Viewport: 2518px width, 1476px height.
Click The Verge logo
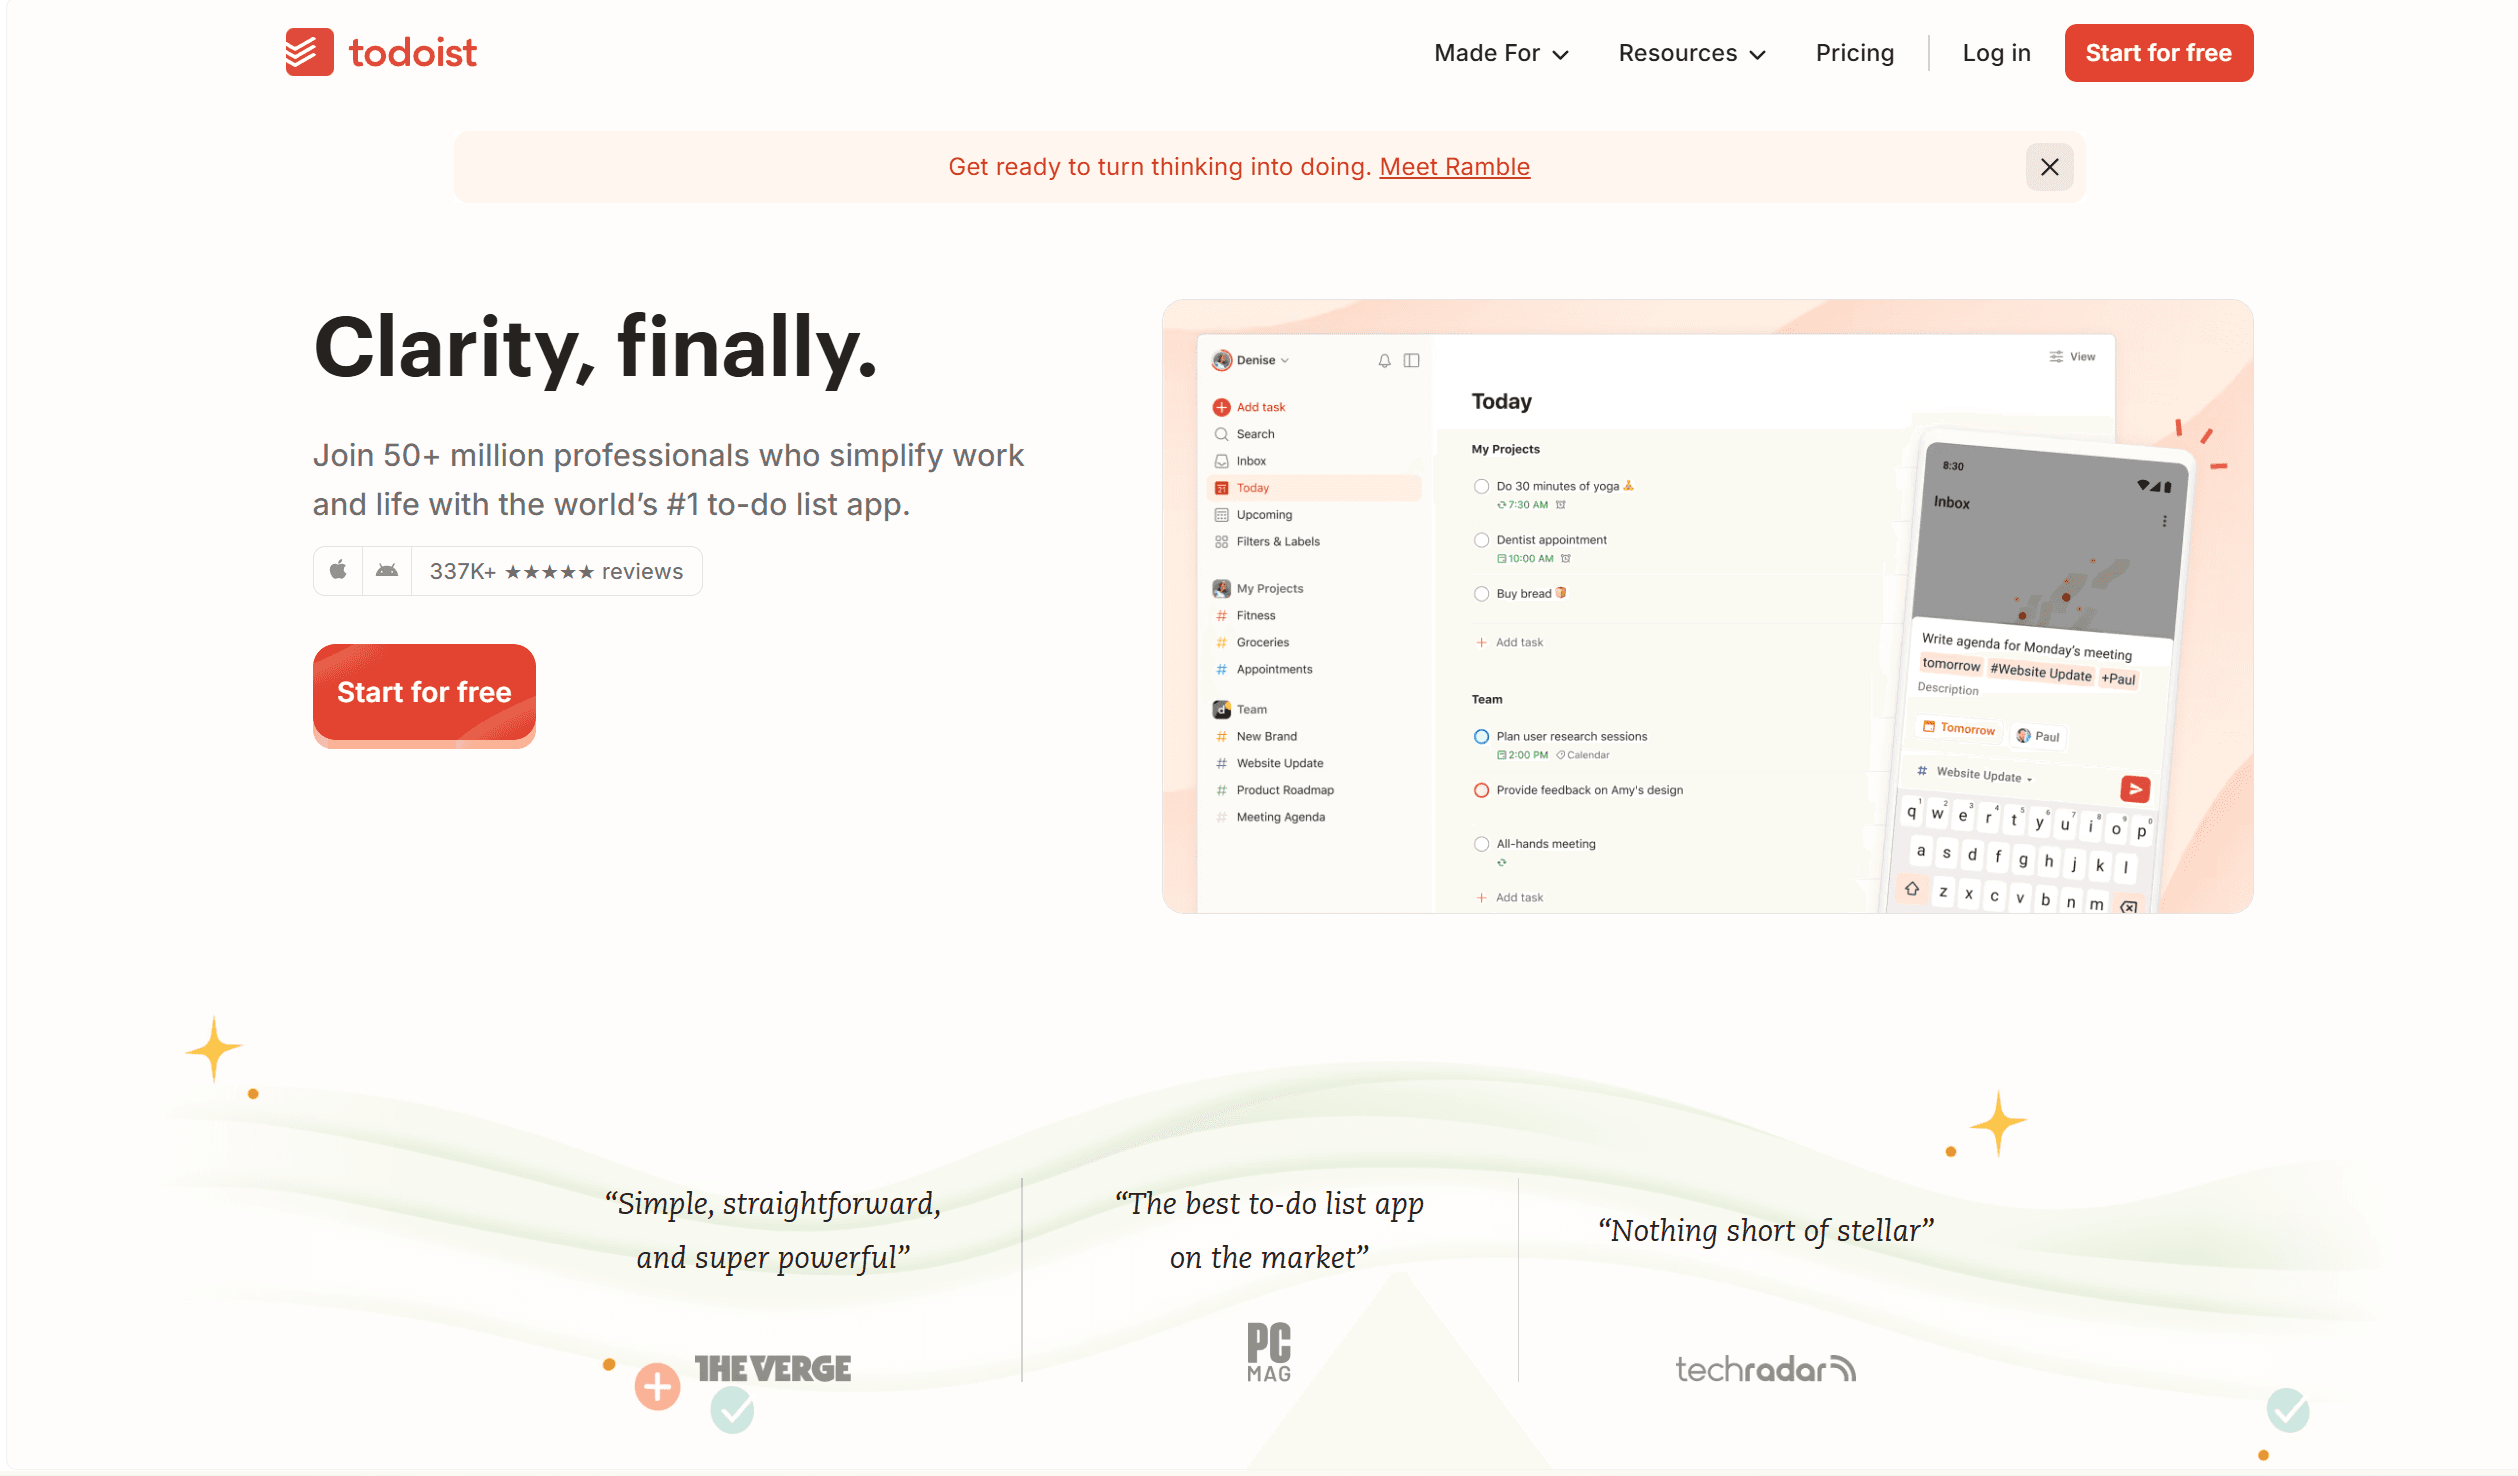point(773,1369)
